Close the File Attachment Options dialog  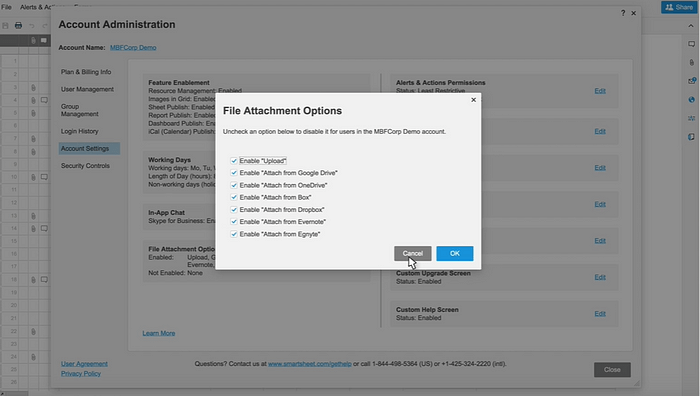(x=473, y=100)
